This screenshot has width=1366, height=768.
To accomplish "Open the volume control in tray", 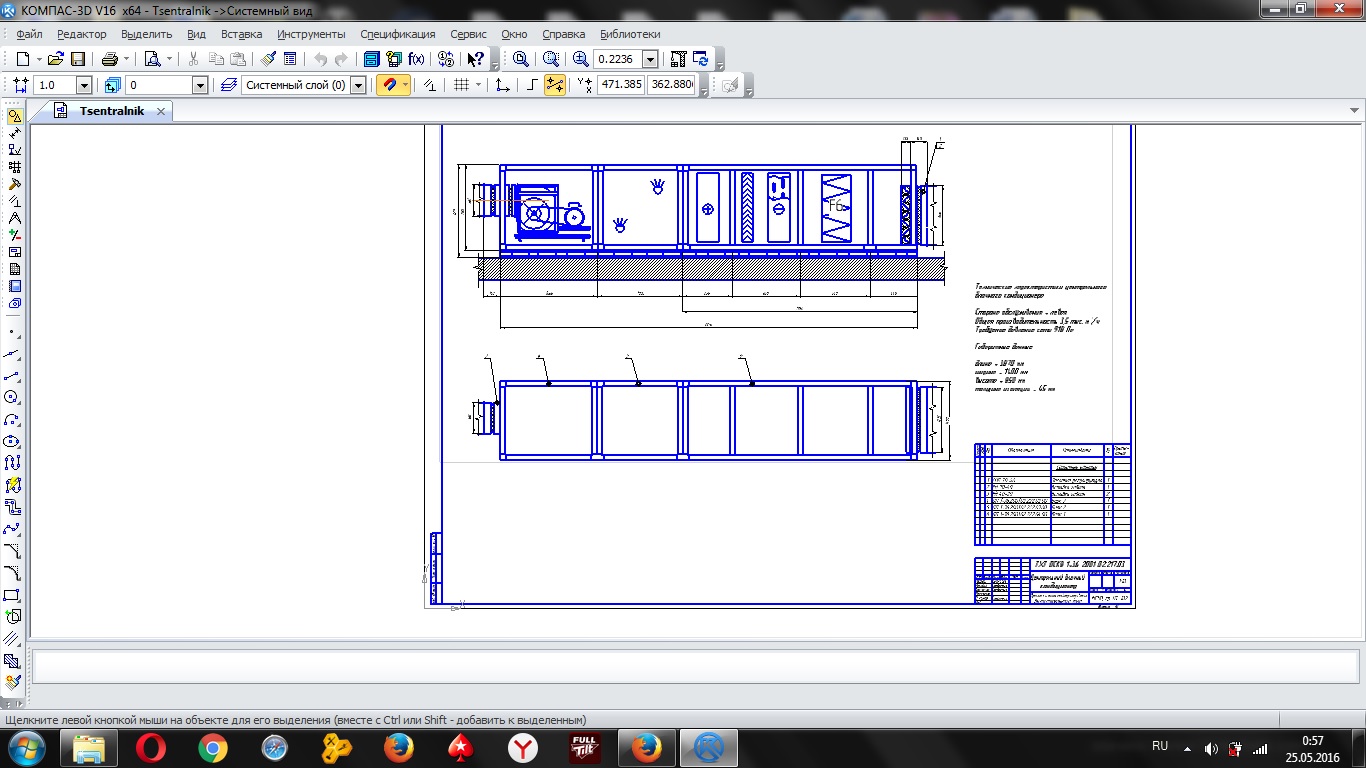I will pyautogui.click(x=1211, y=748).
